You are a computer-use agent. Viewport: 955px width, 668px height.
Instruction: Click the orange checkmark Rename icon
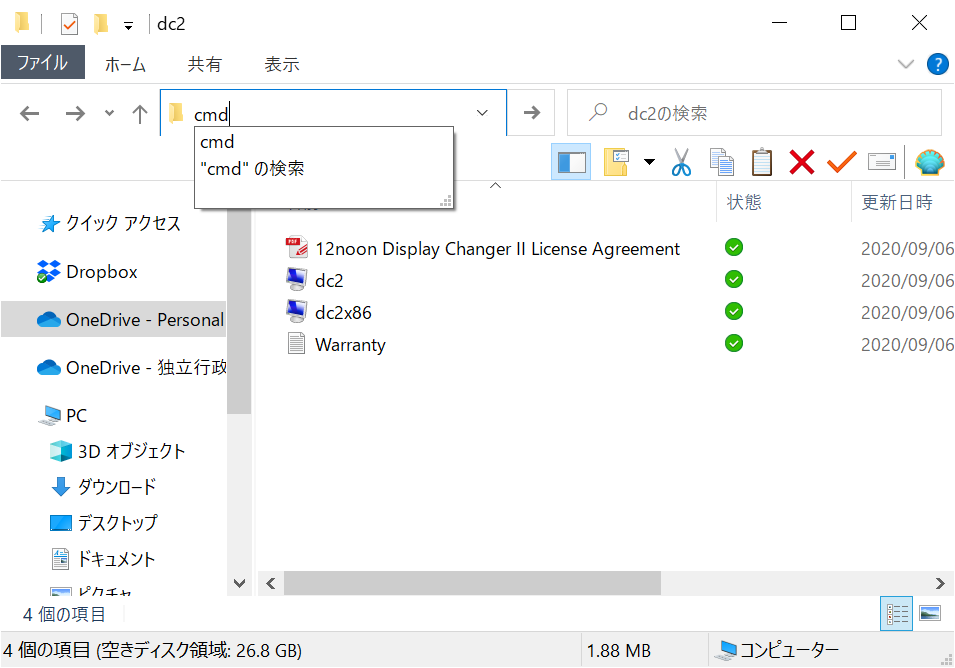[x=842, y=163]
